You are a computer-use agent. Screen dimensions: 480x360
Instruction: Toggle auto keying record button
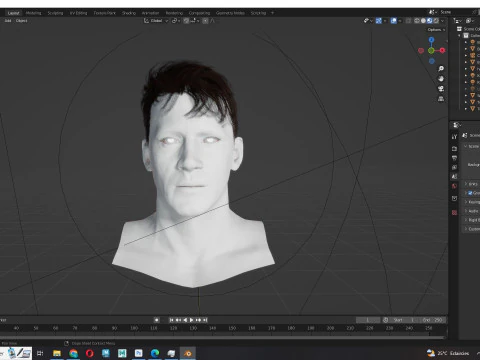pos(156,320)
